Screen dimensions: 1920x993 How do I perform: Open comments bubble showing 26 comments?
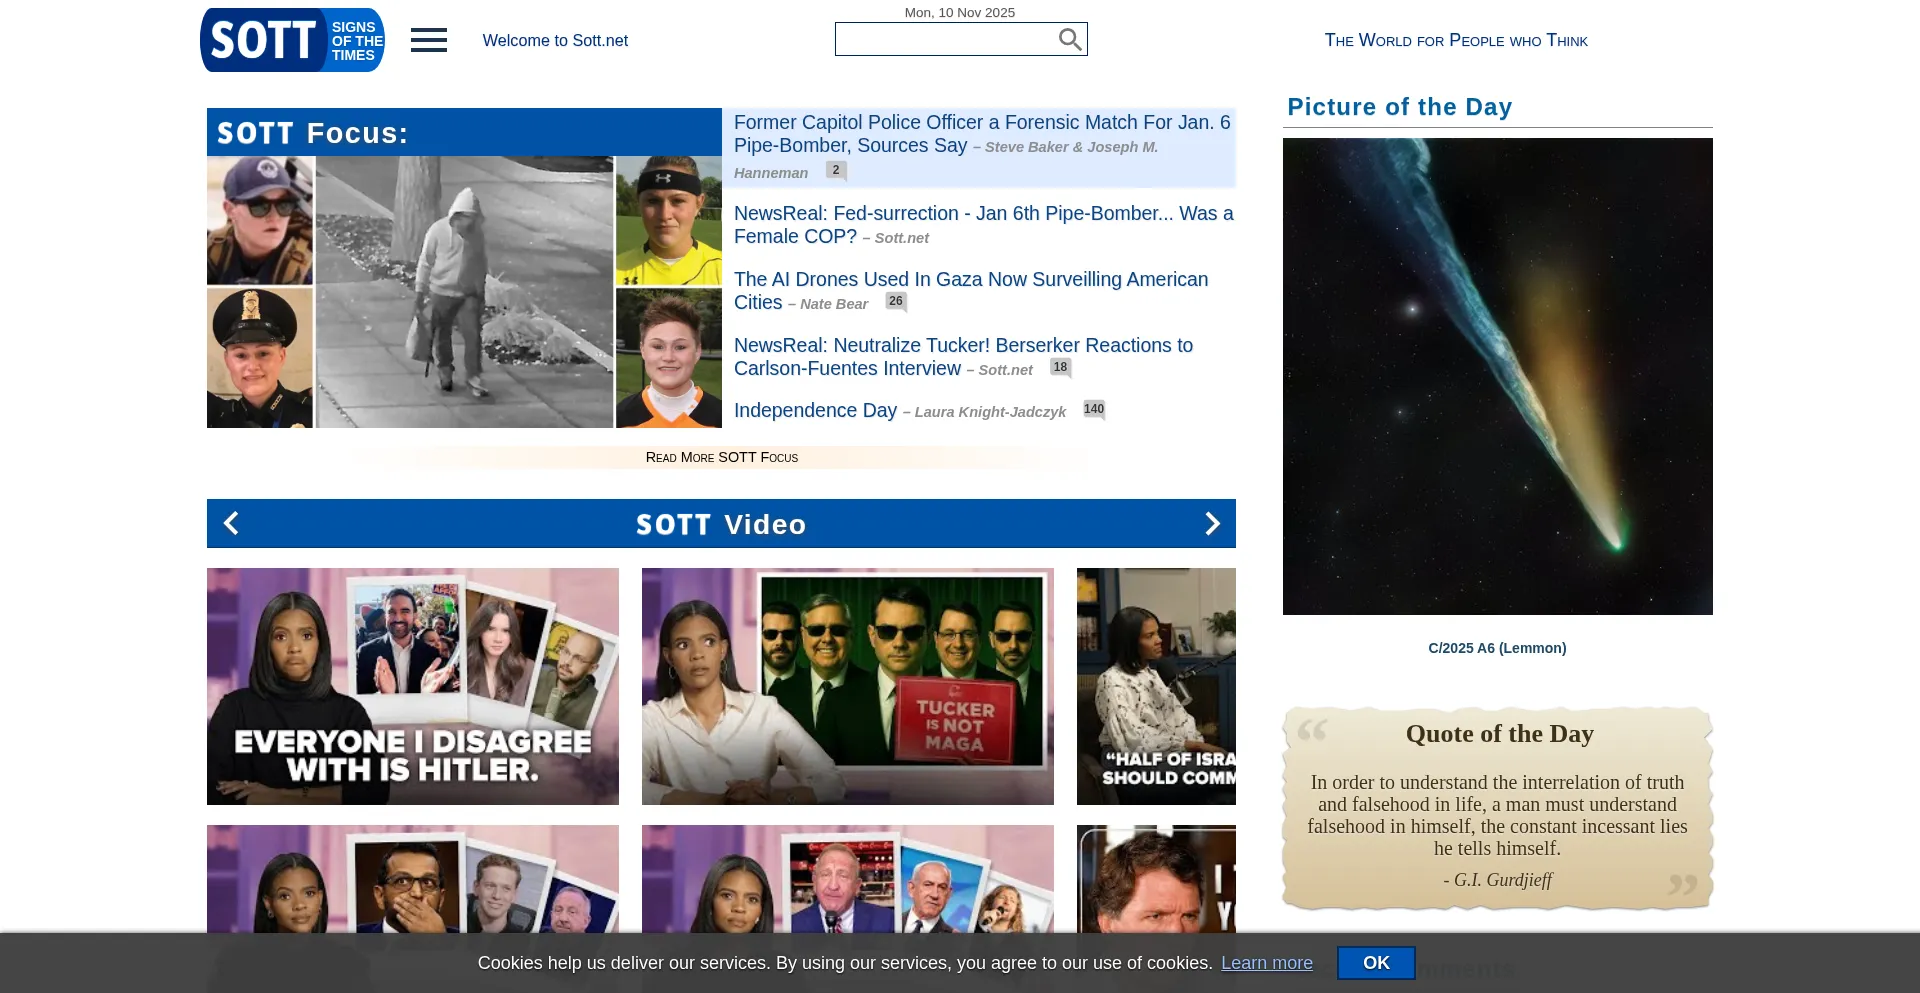pos(895,301)
